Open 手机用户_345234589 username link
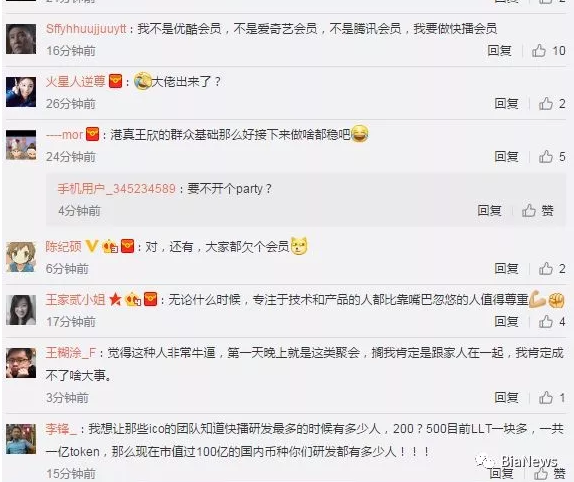 [116, 188]
